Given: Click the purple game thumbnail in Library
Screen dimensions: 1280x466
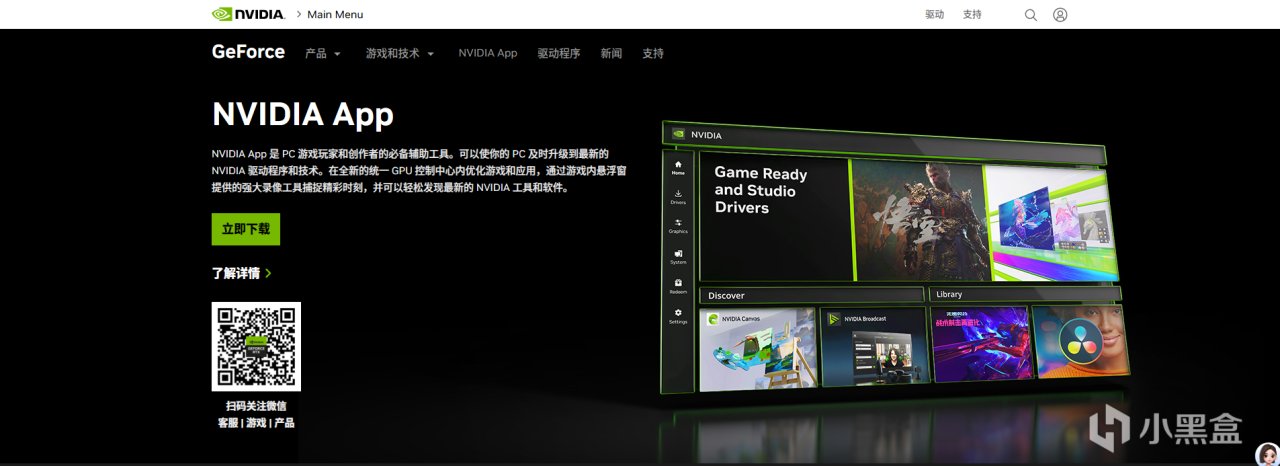Looking at the screenshot, I should [980, 345].
